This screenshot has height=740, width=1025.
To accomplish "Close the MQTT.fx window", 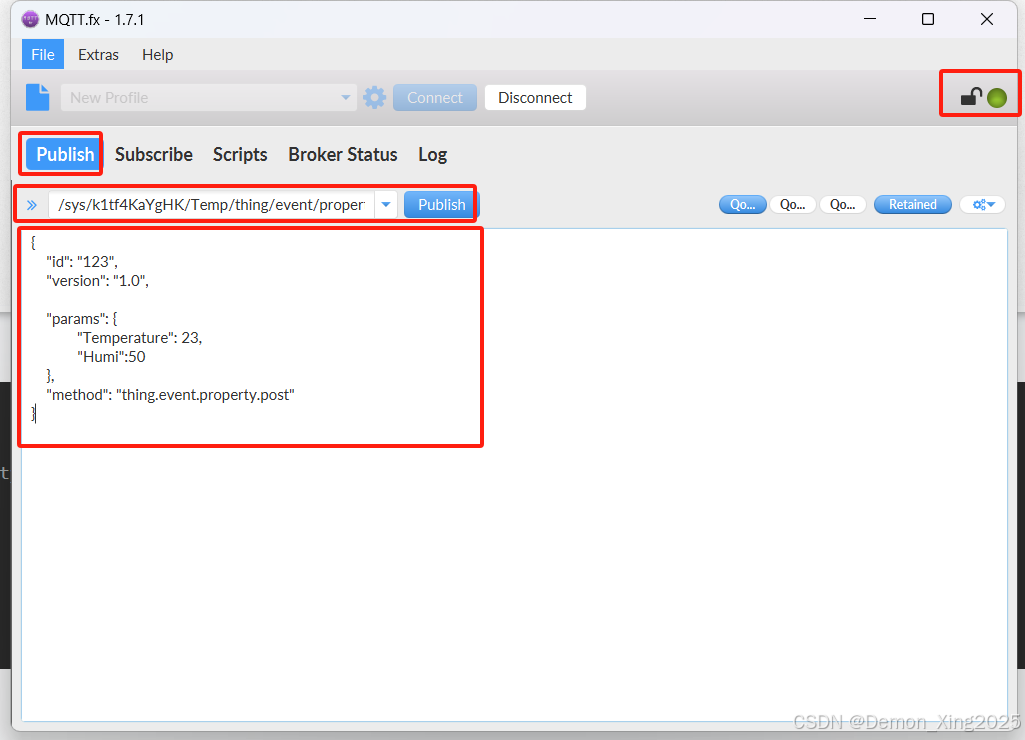I will (x=987, y=19).
